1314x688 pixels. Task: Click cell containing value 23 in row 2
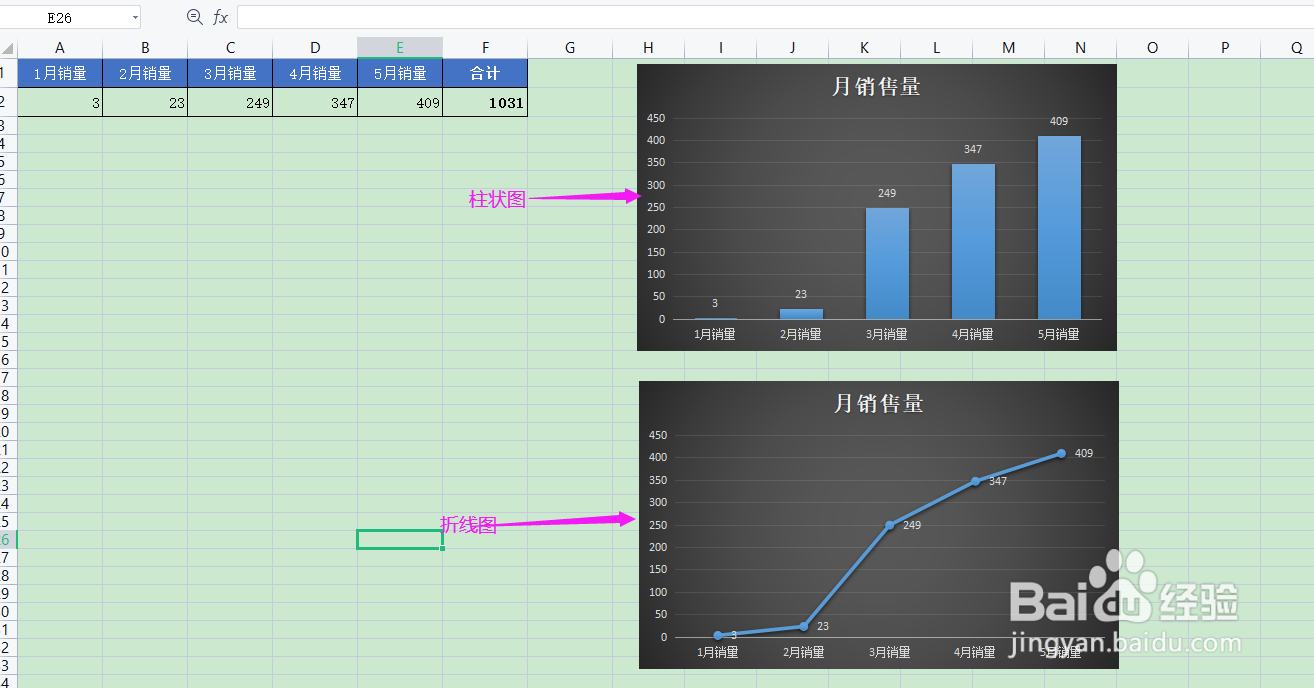(145, 102)
